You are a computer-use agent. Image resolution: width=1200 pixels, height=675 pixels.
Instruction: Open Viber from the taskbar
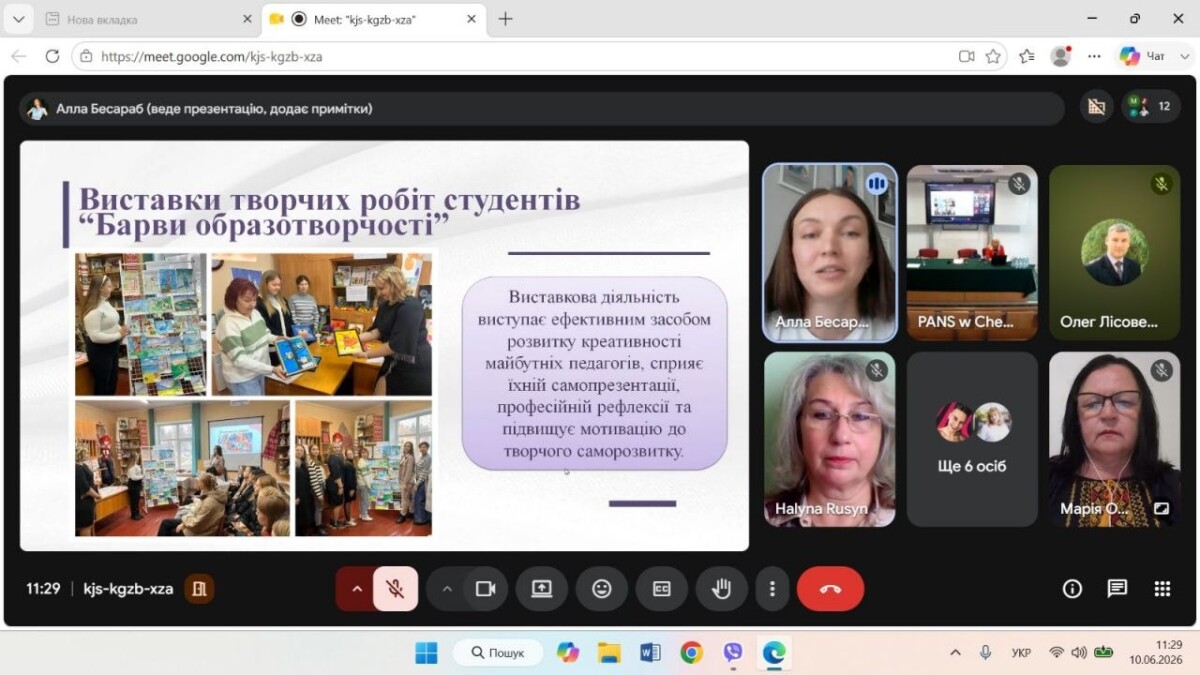point(732,653)
